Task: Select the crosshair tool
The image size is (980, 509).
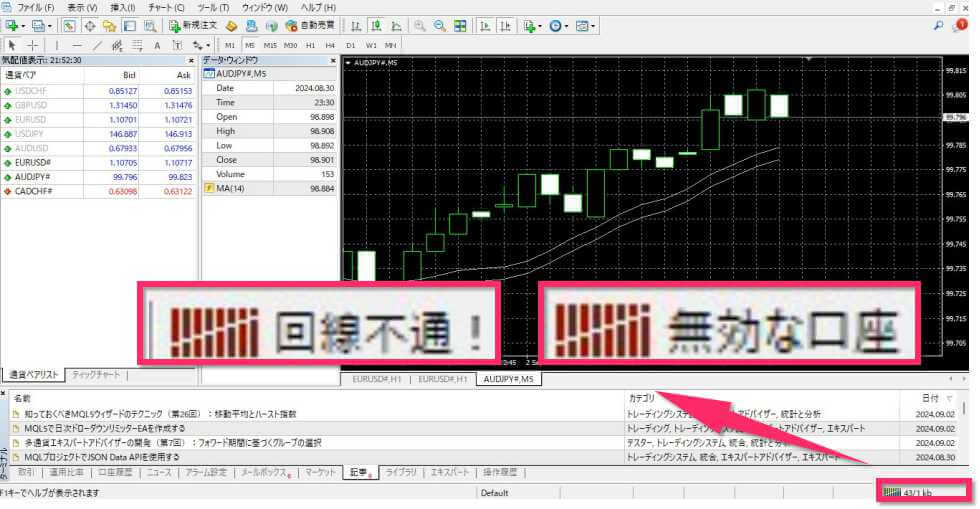Action: pyautogui.click(x=32, y=45)
